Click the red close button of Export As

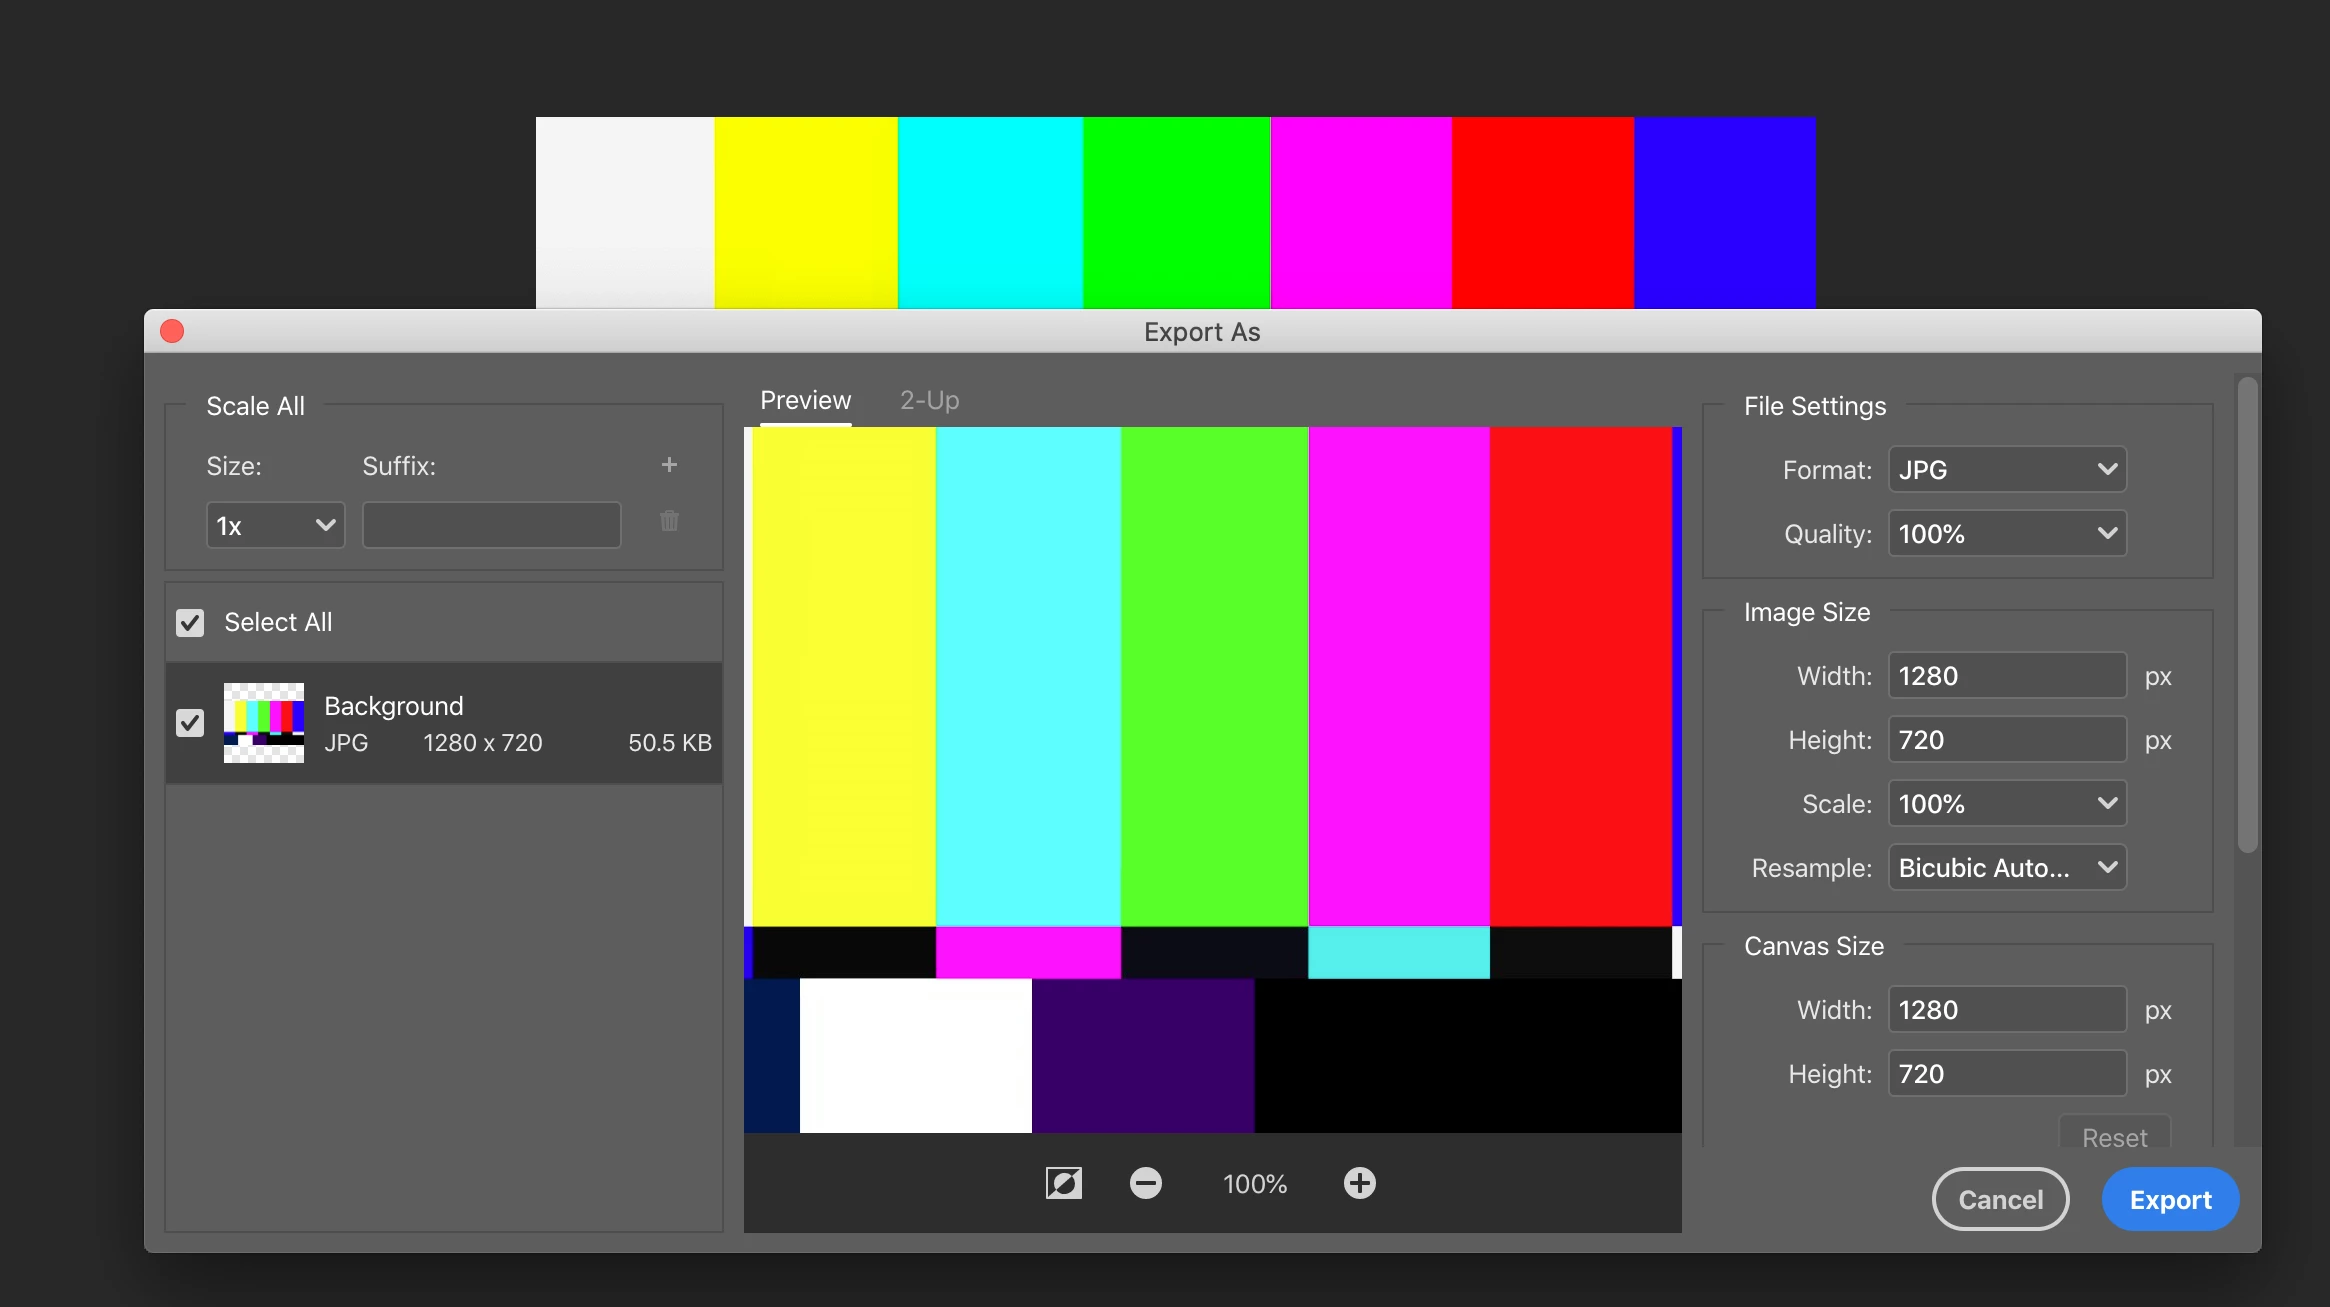pyautogui.click(x=172, y=331)
